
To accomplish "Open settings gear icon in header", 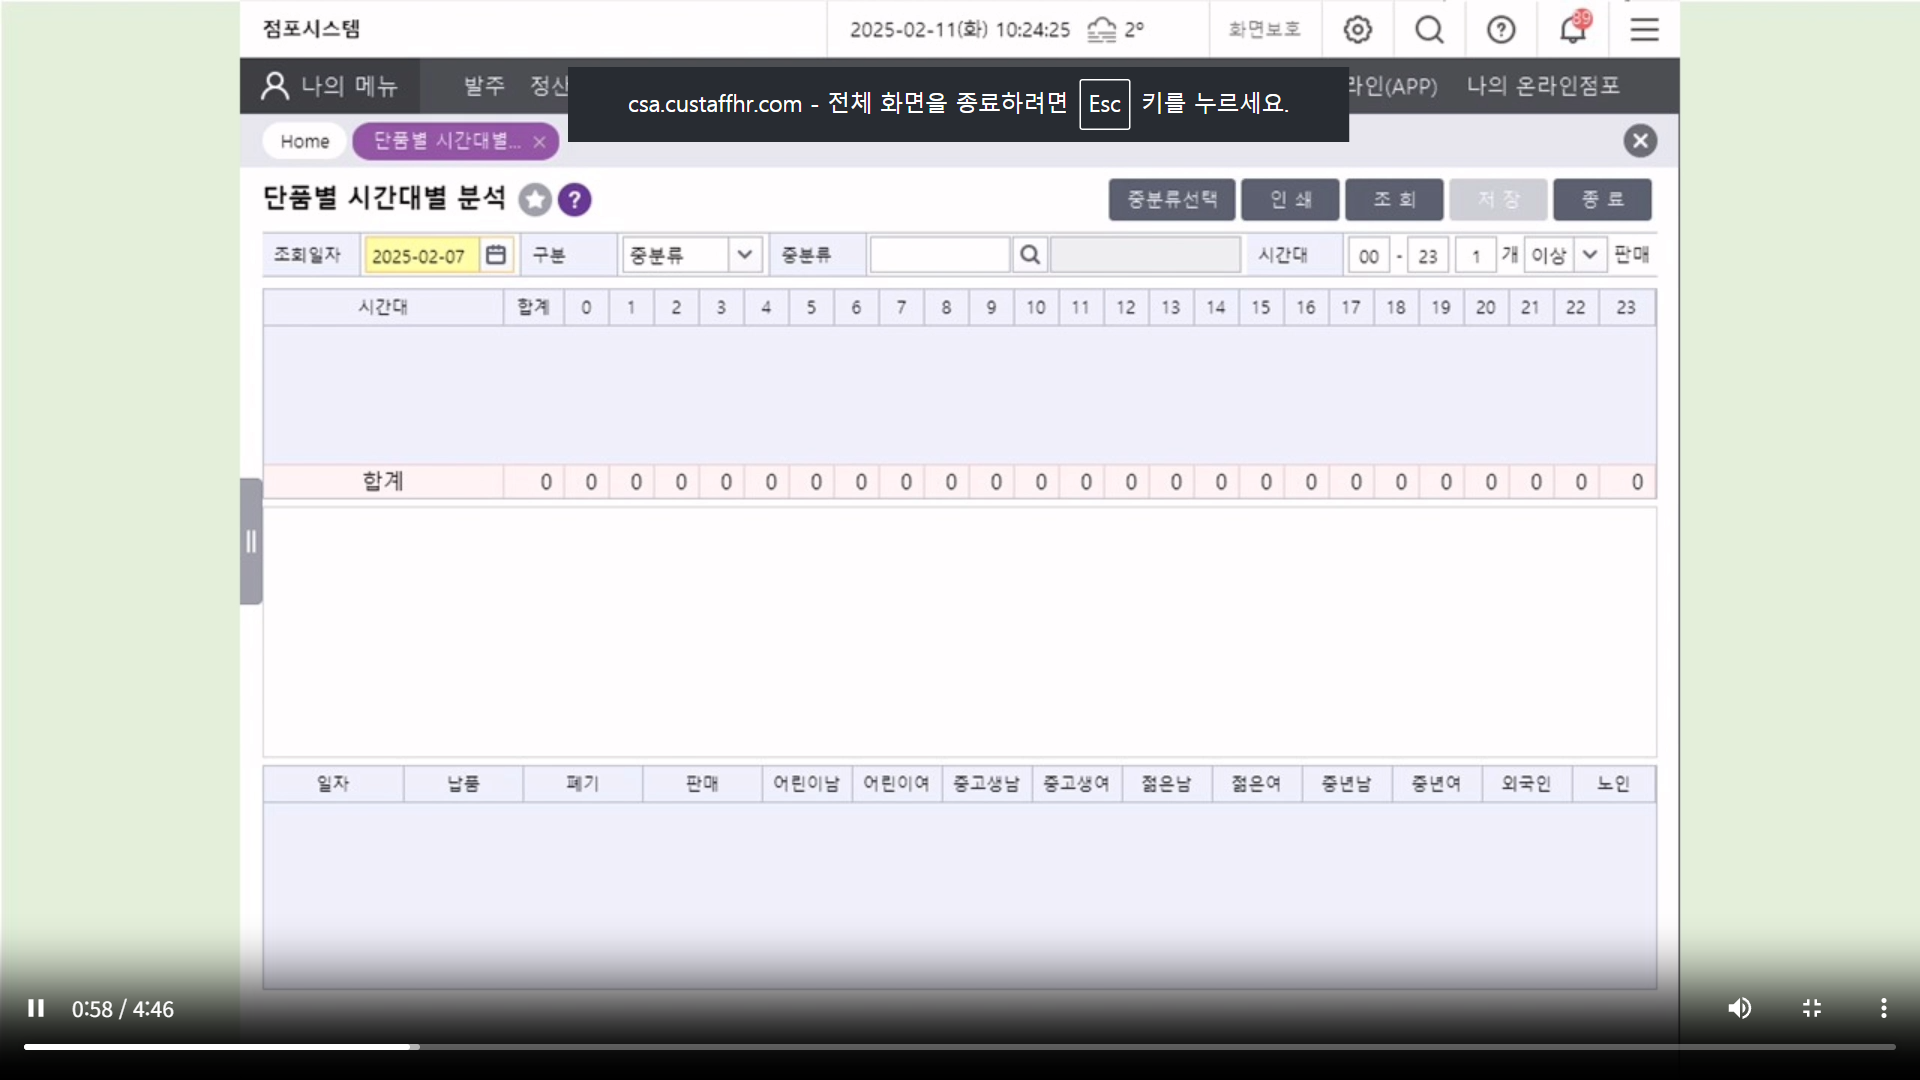I will 1357,30.
